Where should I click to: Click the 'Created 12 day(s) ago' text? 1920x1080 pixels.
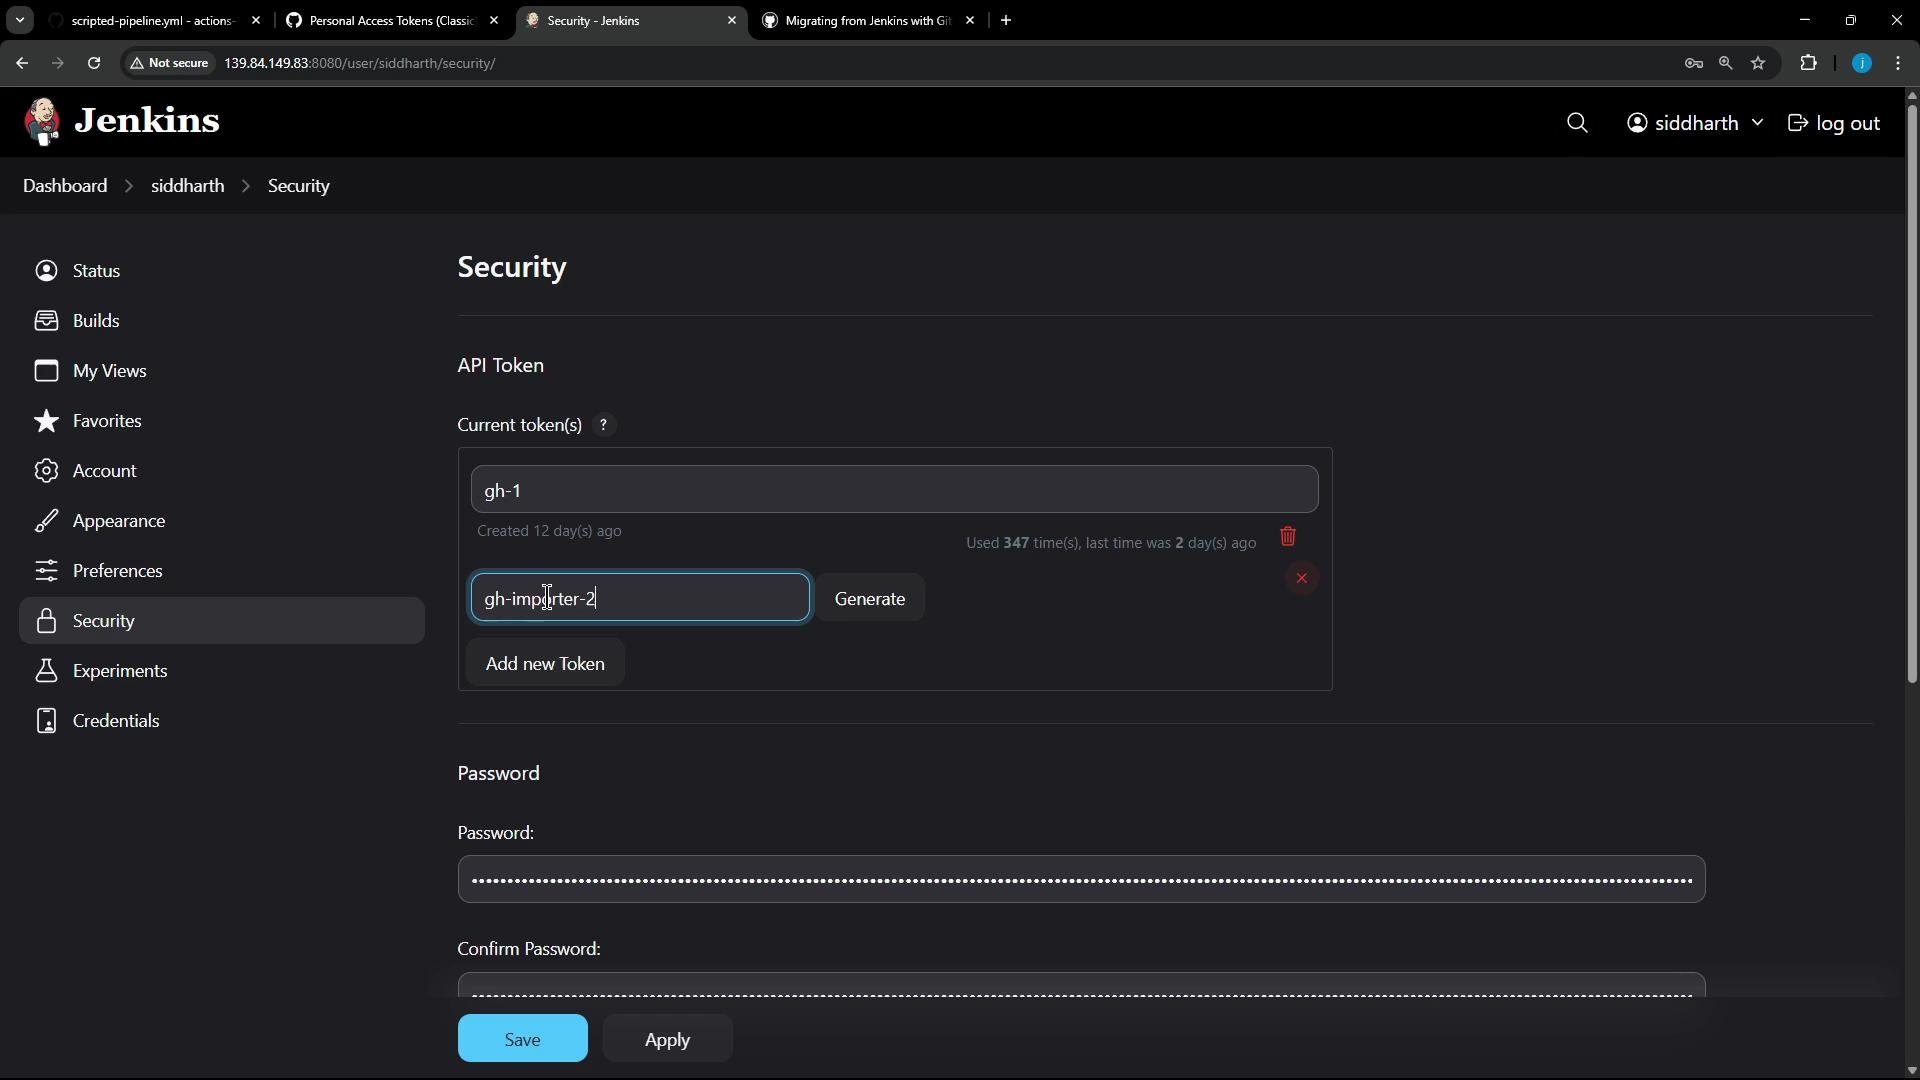click(x=549, y=531)
